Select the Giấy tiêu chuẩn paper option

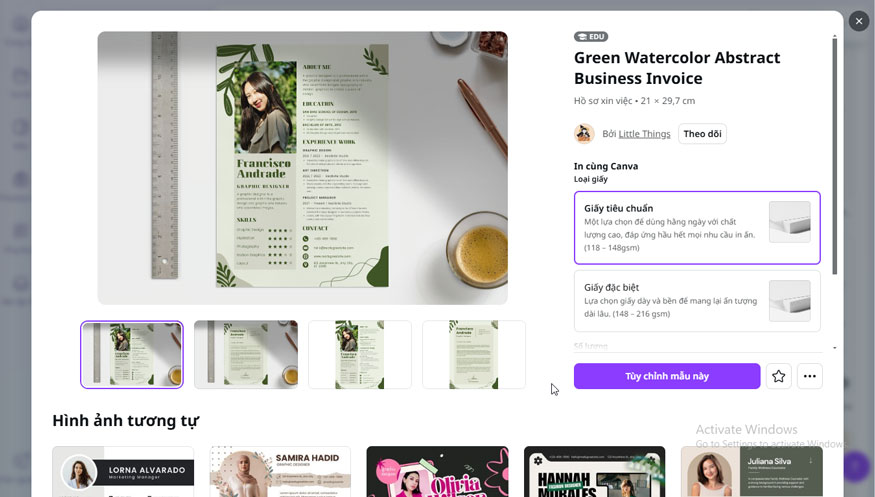(x=697, y=228)
